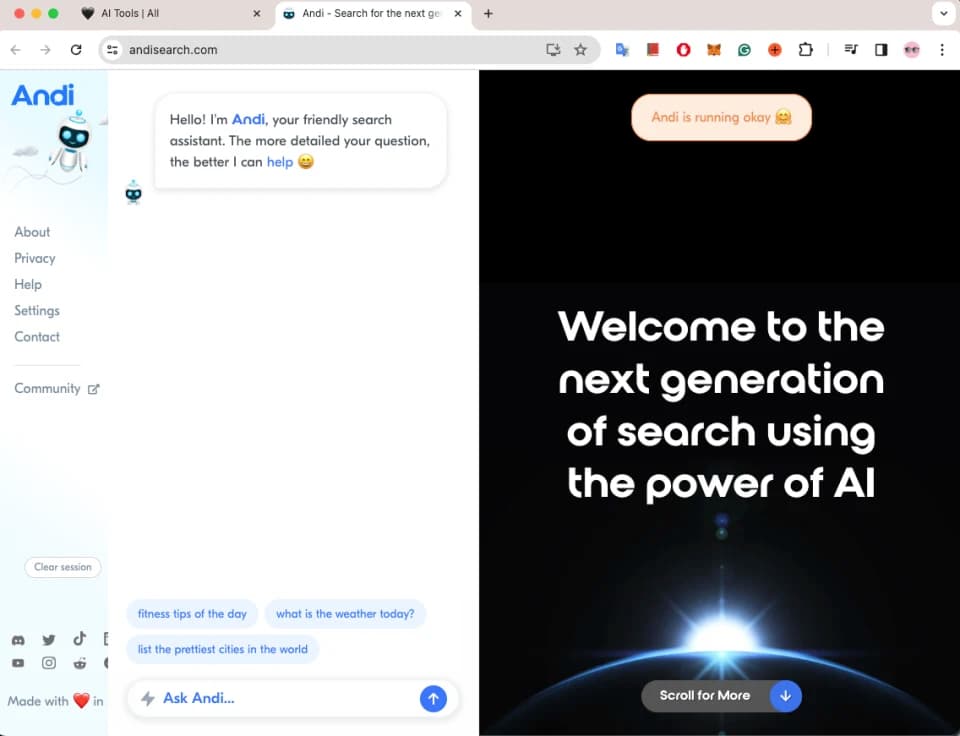Open the Privacy link in the sidebar

(35, 258)
